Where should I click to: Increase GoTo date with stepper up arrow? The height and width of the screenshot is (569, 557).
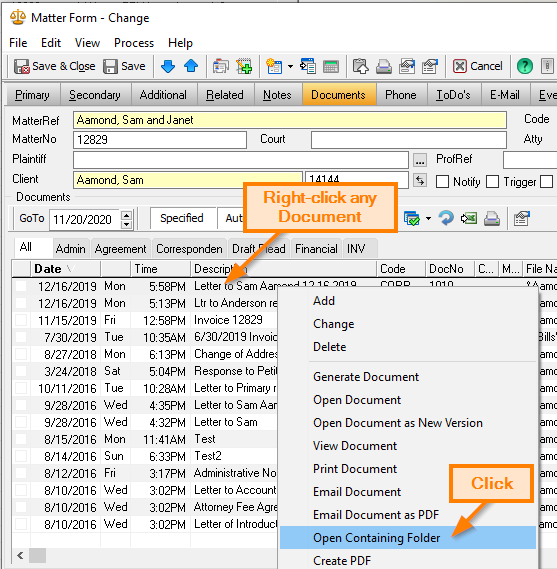[x=126, y=215]
